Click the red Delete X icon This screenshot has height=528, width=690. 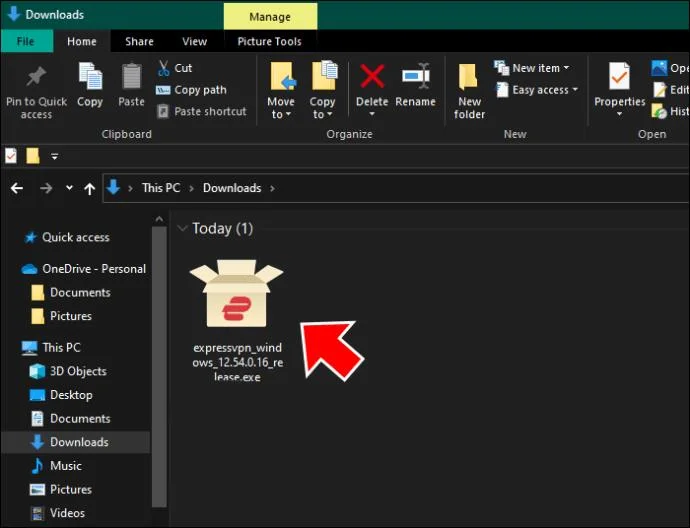click(372, 76)
